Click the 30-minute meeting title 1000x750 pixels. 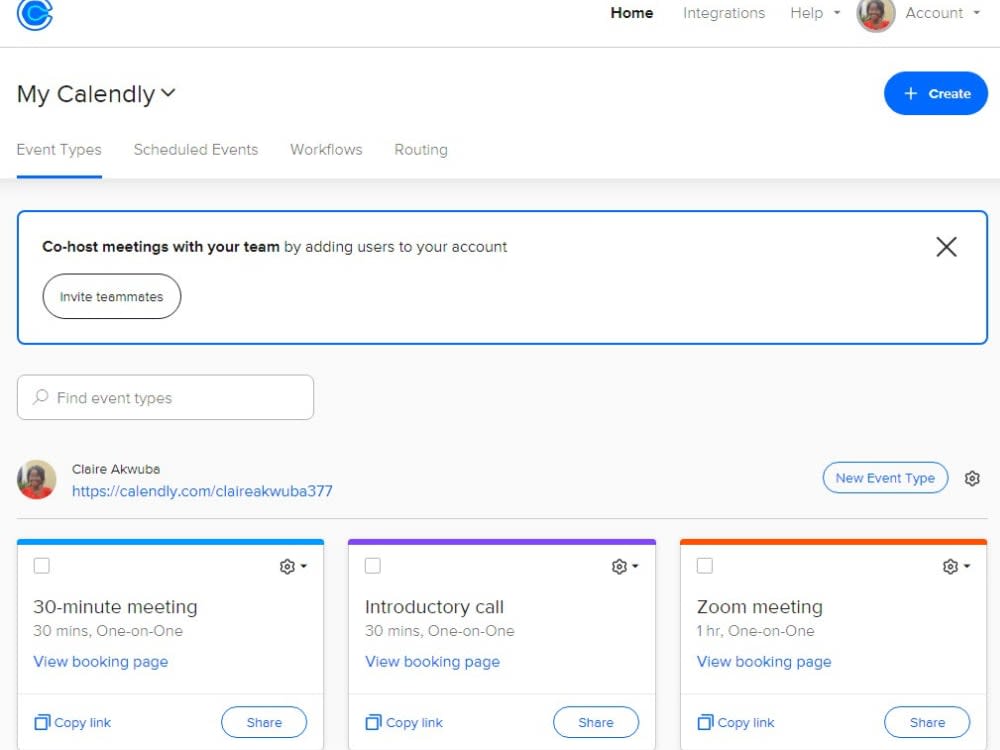point(115,607)
